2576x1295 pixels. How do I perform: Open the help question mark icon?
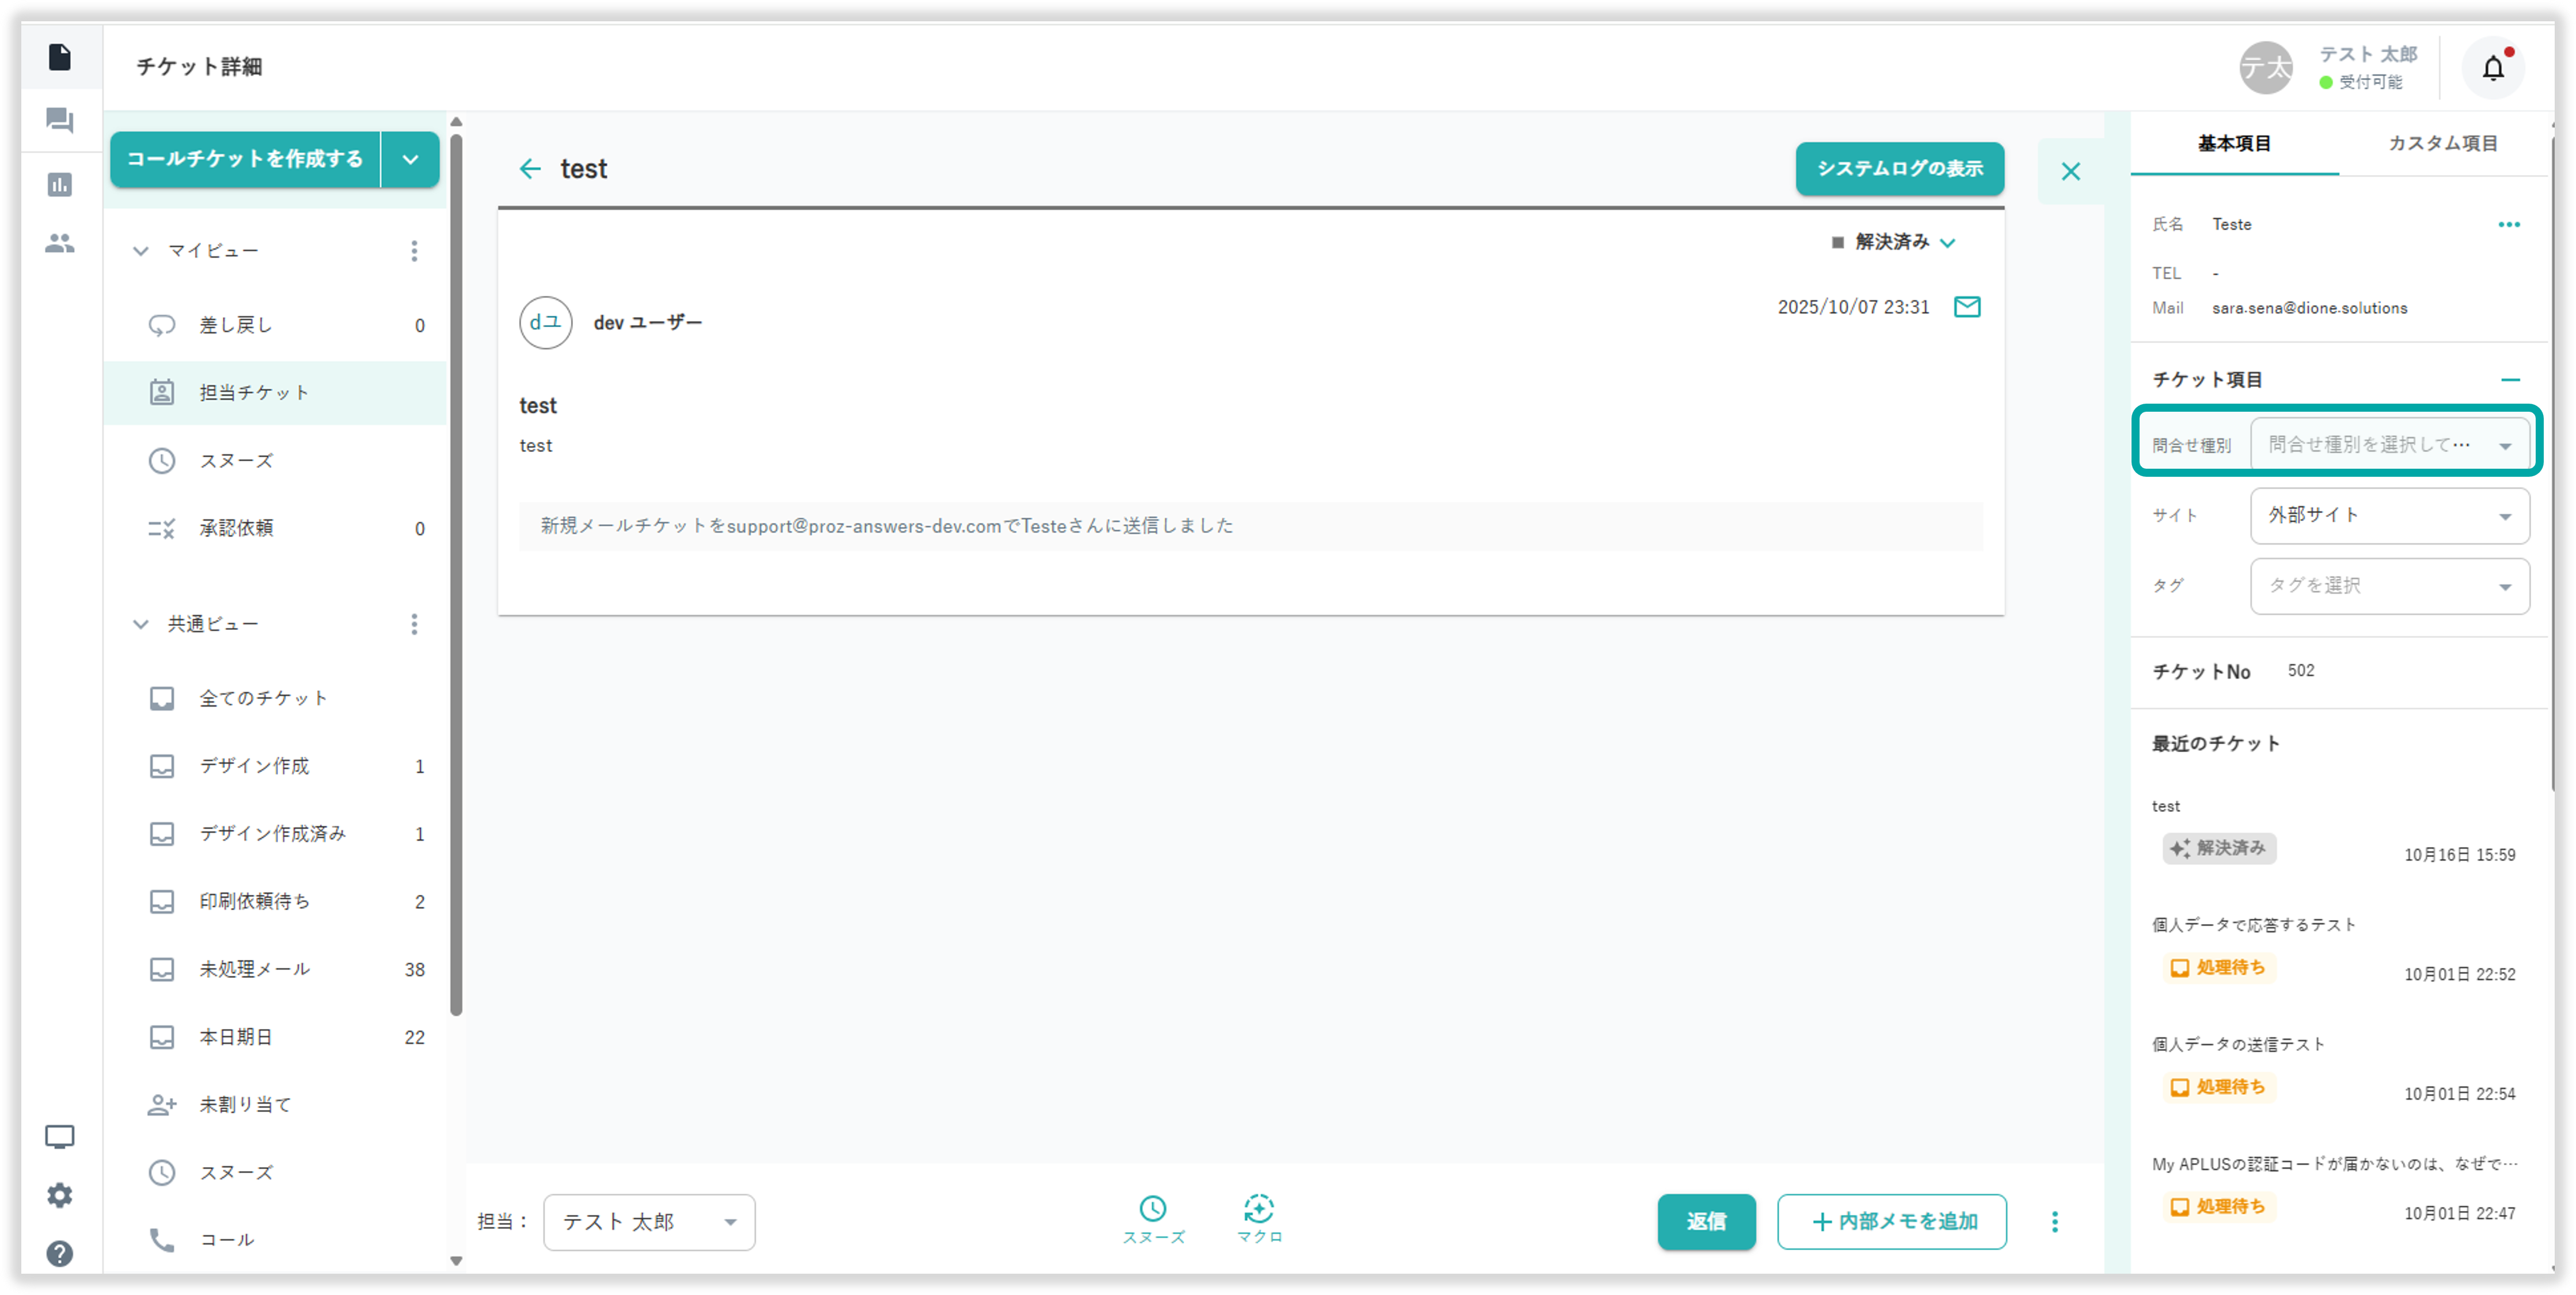(60, 1253)
